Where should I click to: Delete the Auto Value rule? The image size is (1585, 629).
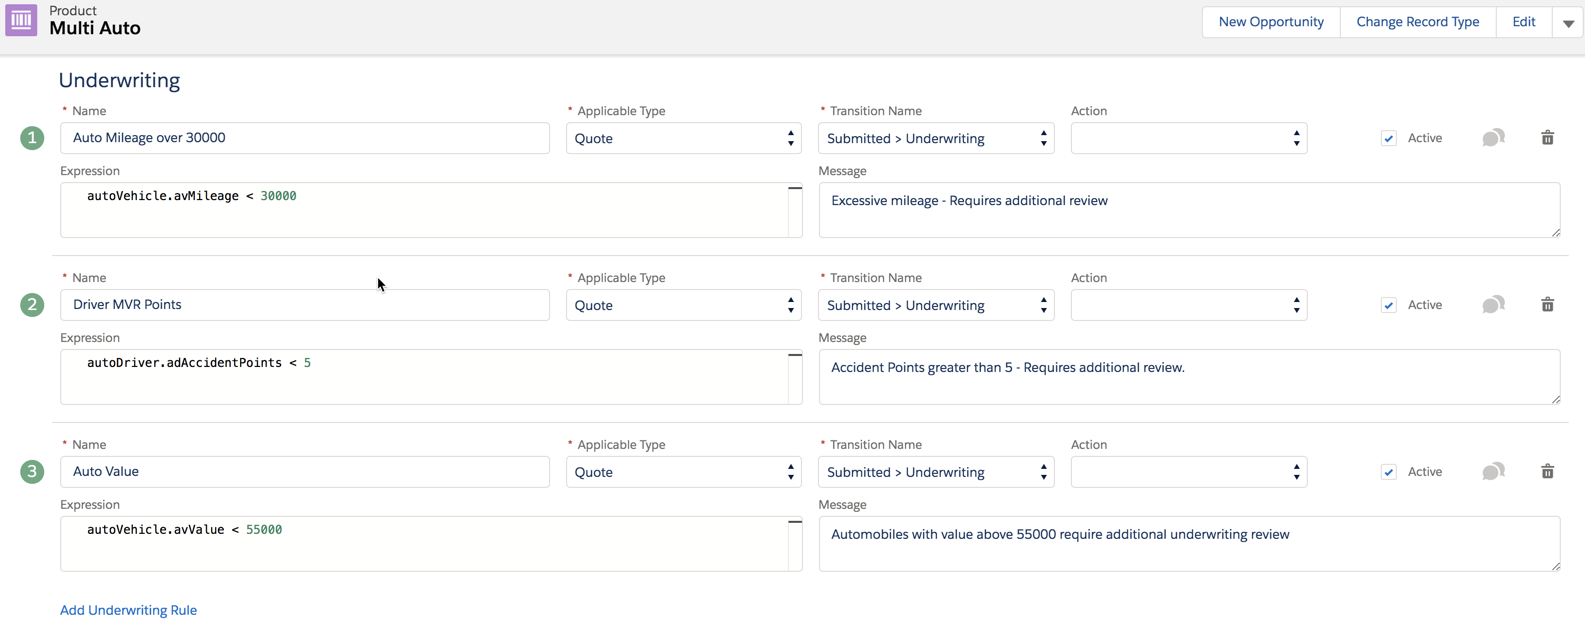tap(1547, 472)
